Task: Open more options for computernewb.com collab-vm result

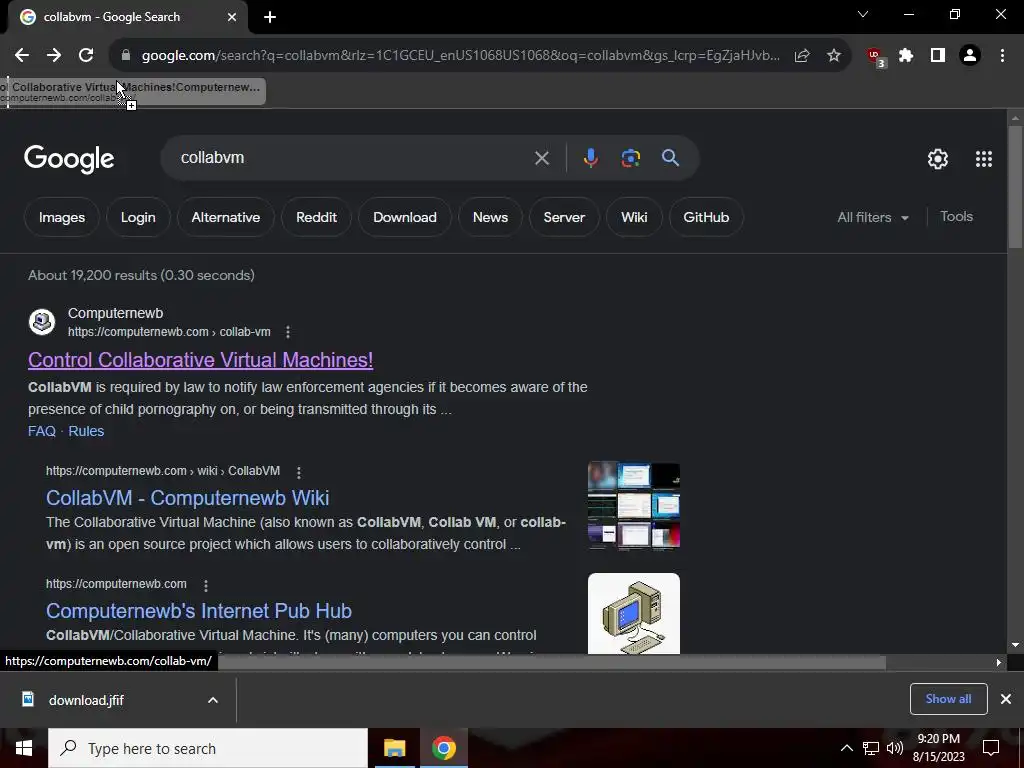Action: (x=288, y=332)
